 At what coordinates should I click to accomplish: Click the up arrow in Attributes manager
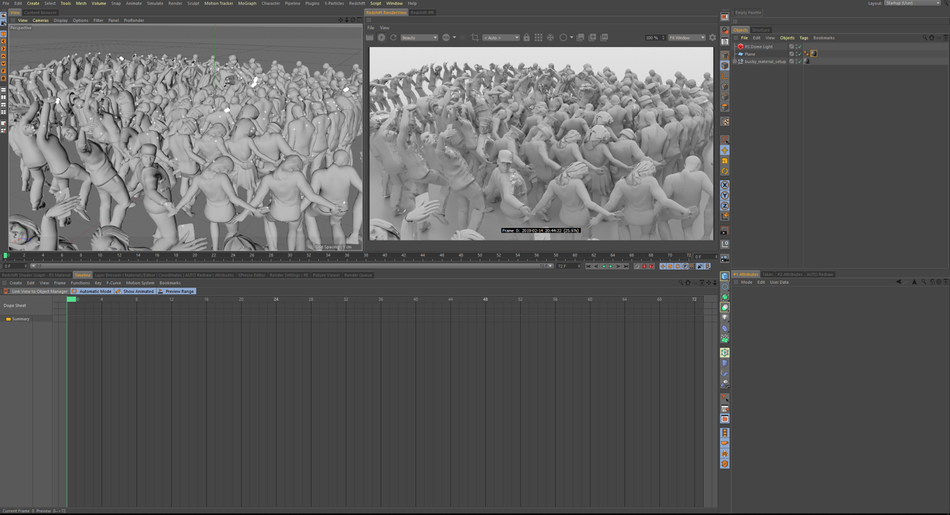pyautogui.click(x=916, y=282)
